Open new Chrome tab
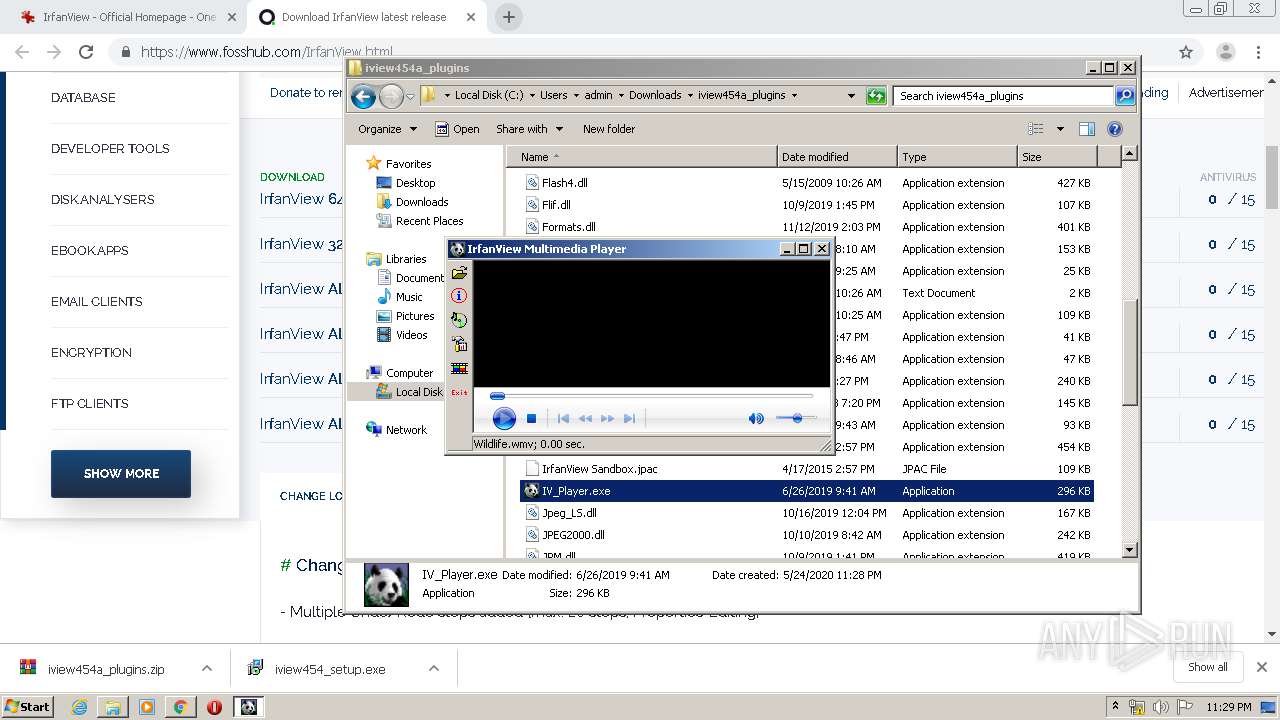Viewport: 1280px width, 720px height. (x=509, y=17)
